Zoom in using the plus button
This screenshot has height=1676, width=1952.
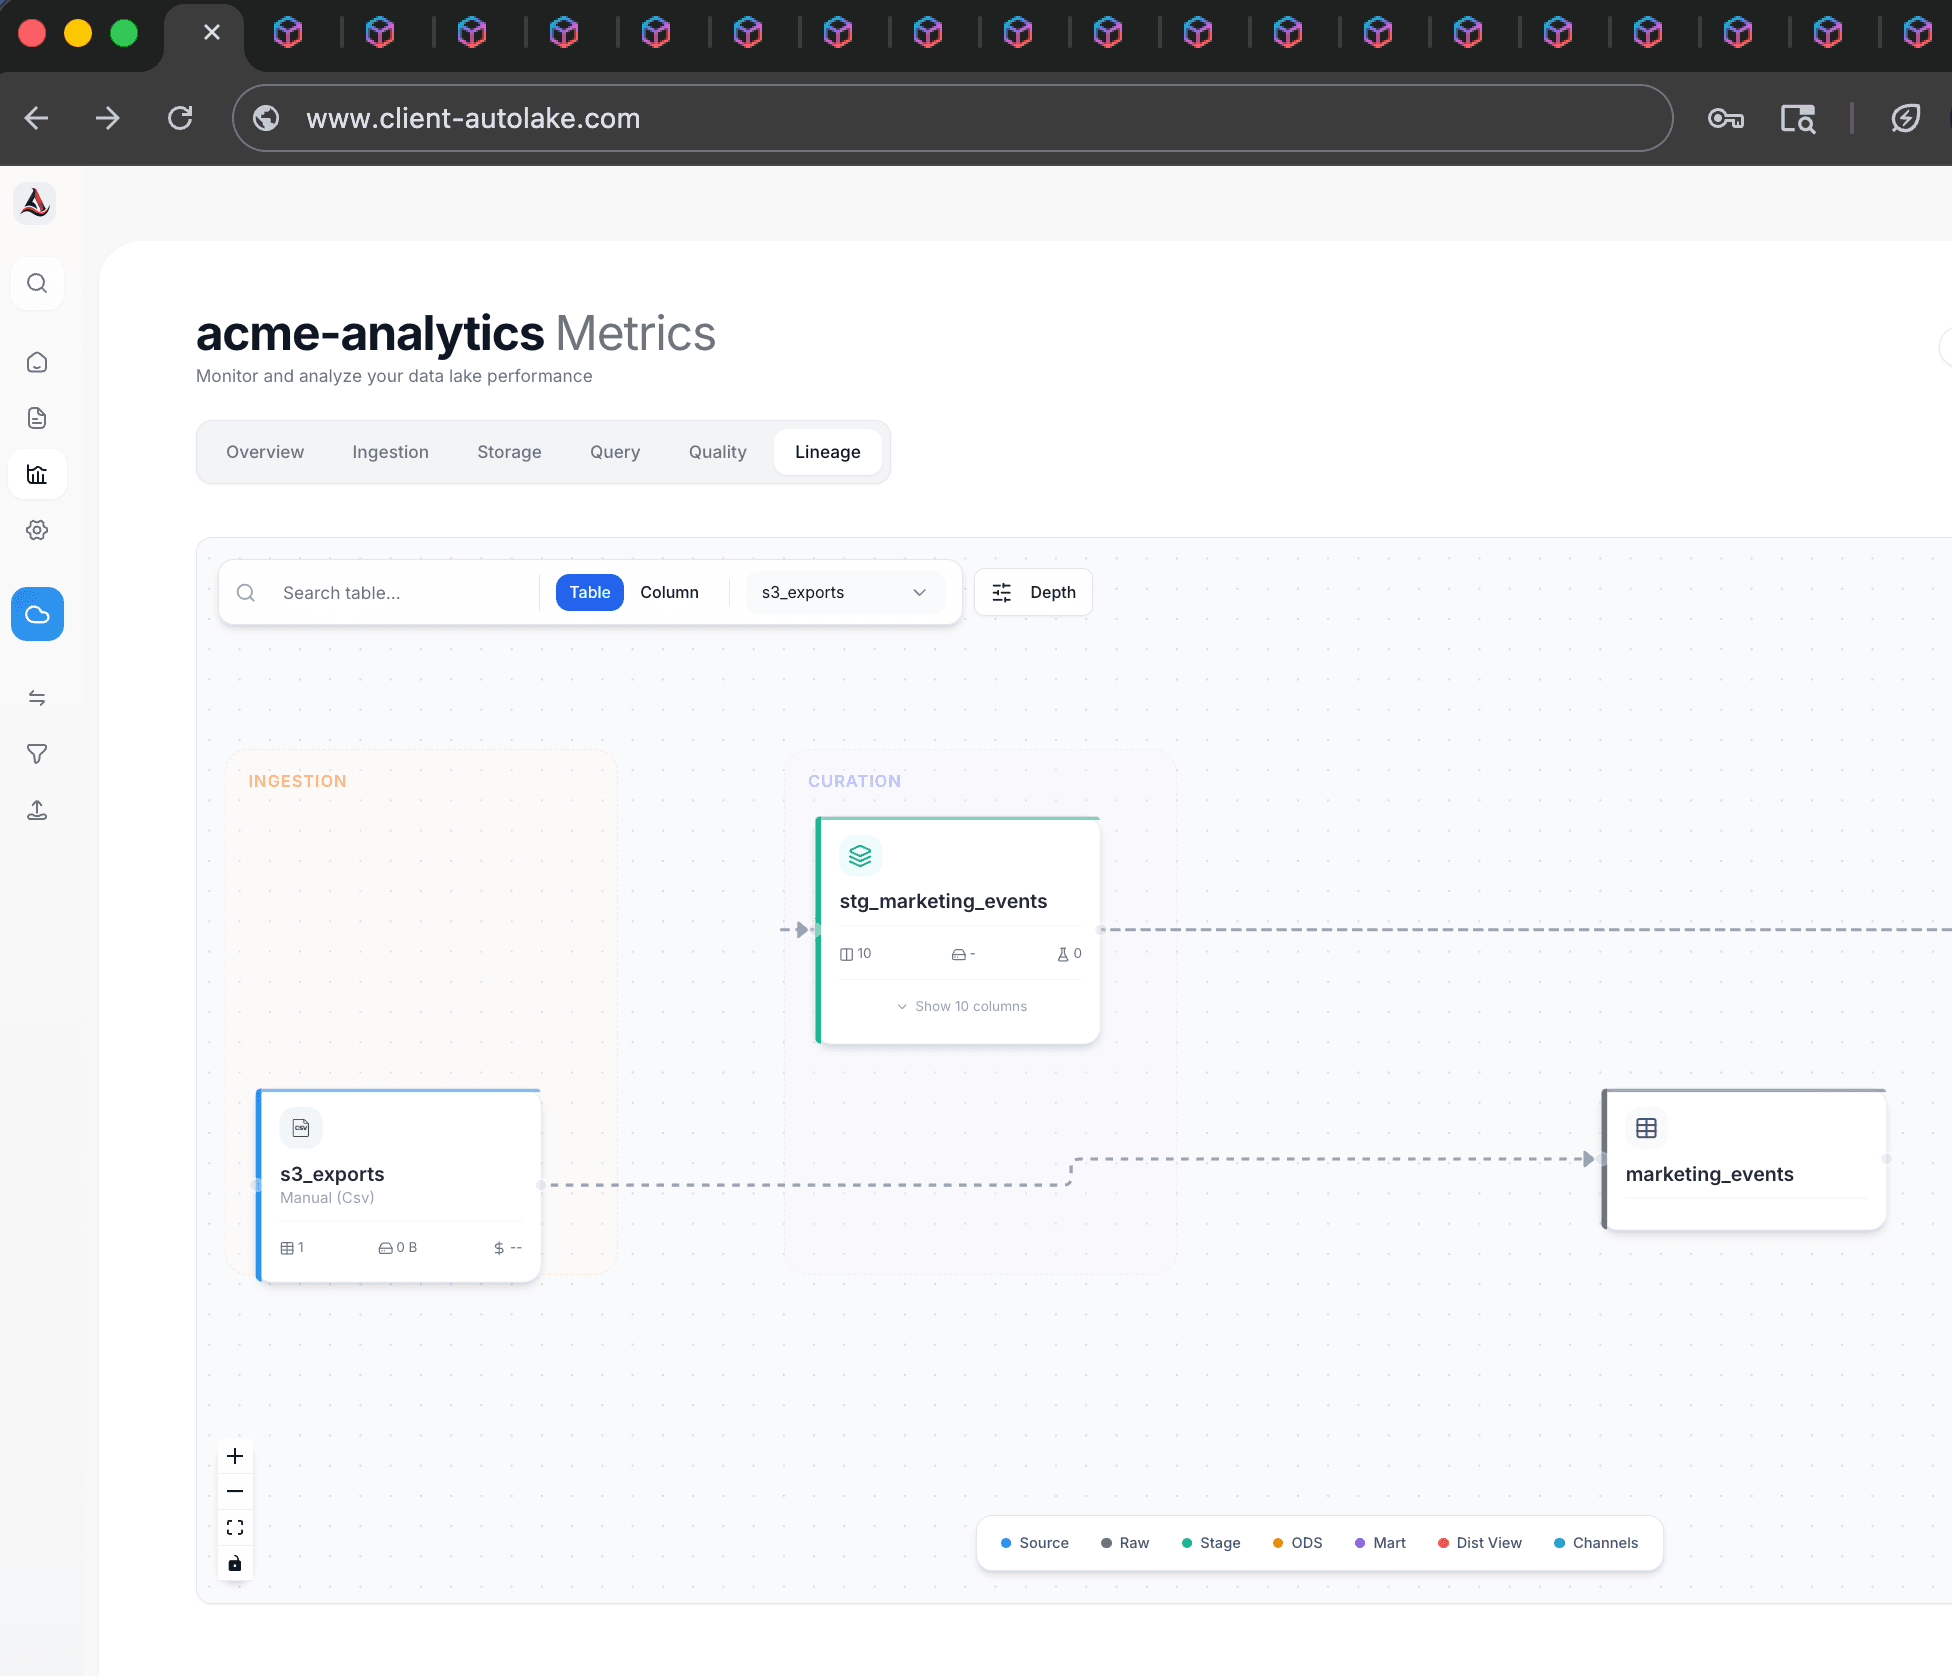pyautogui.click(x=235, y=1457)
